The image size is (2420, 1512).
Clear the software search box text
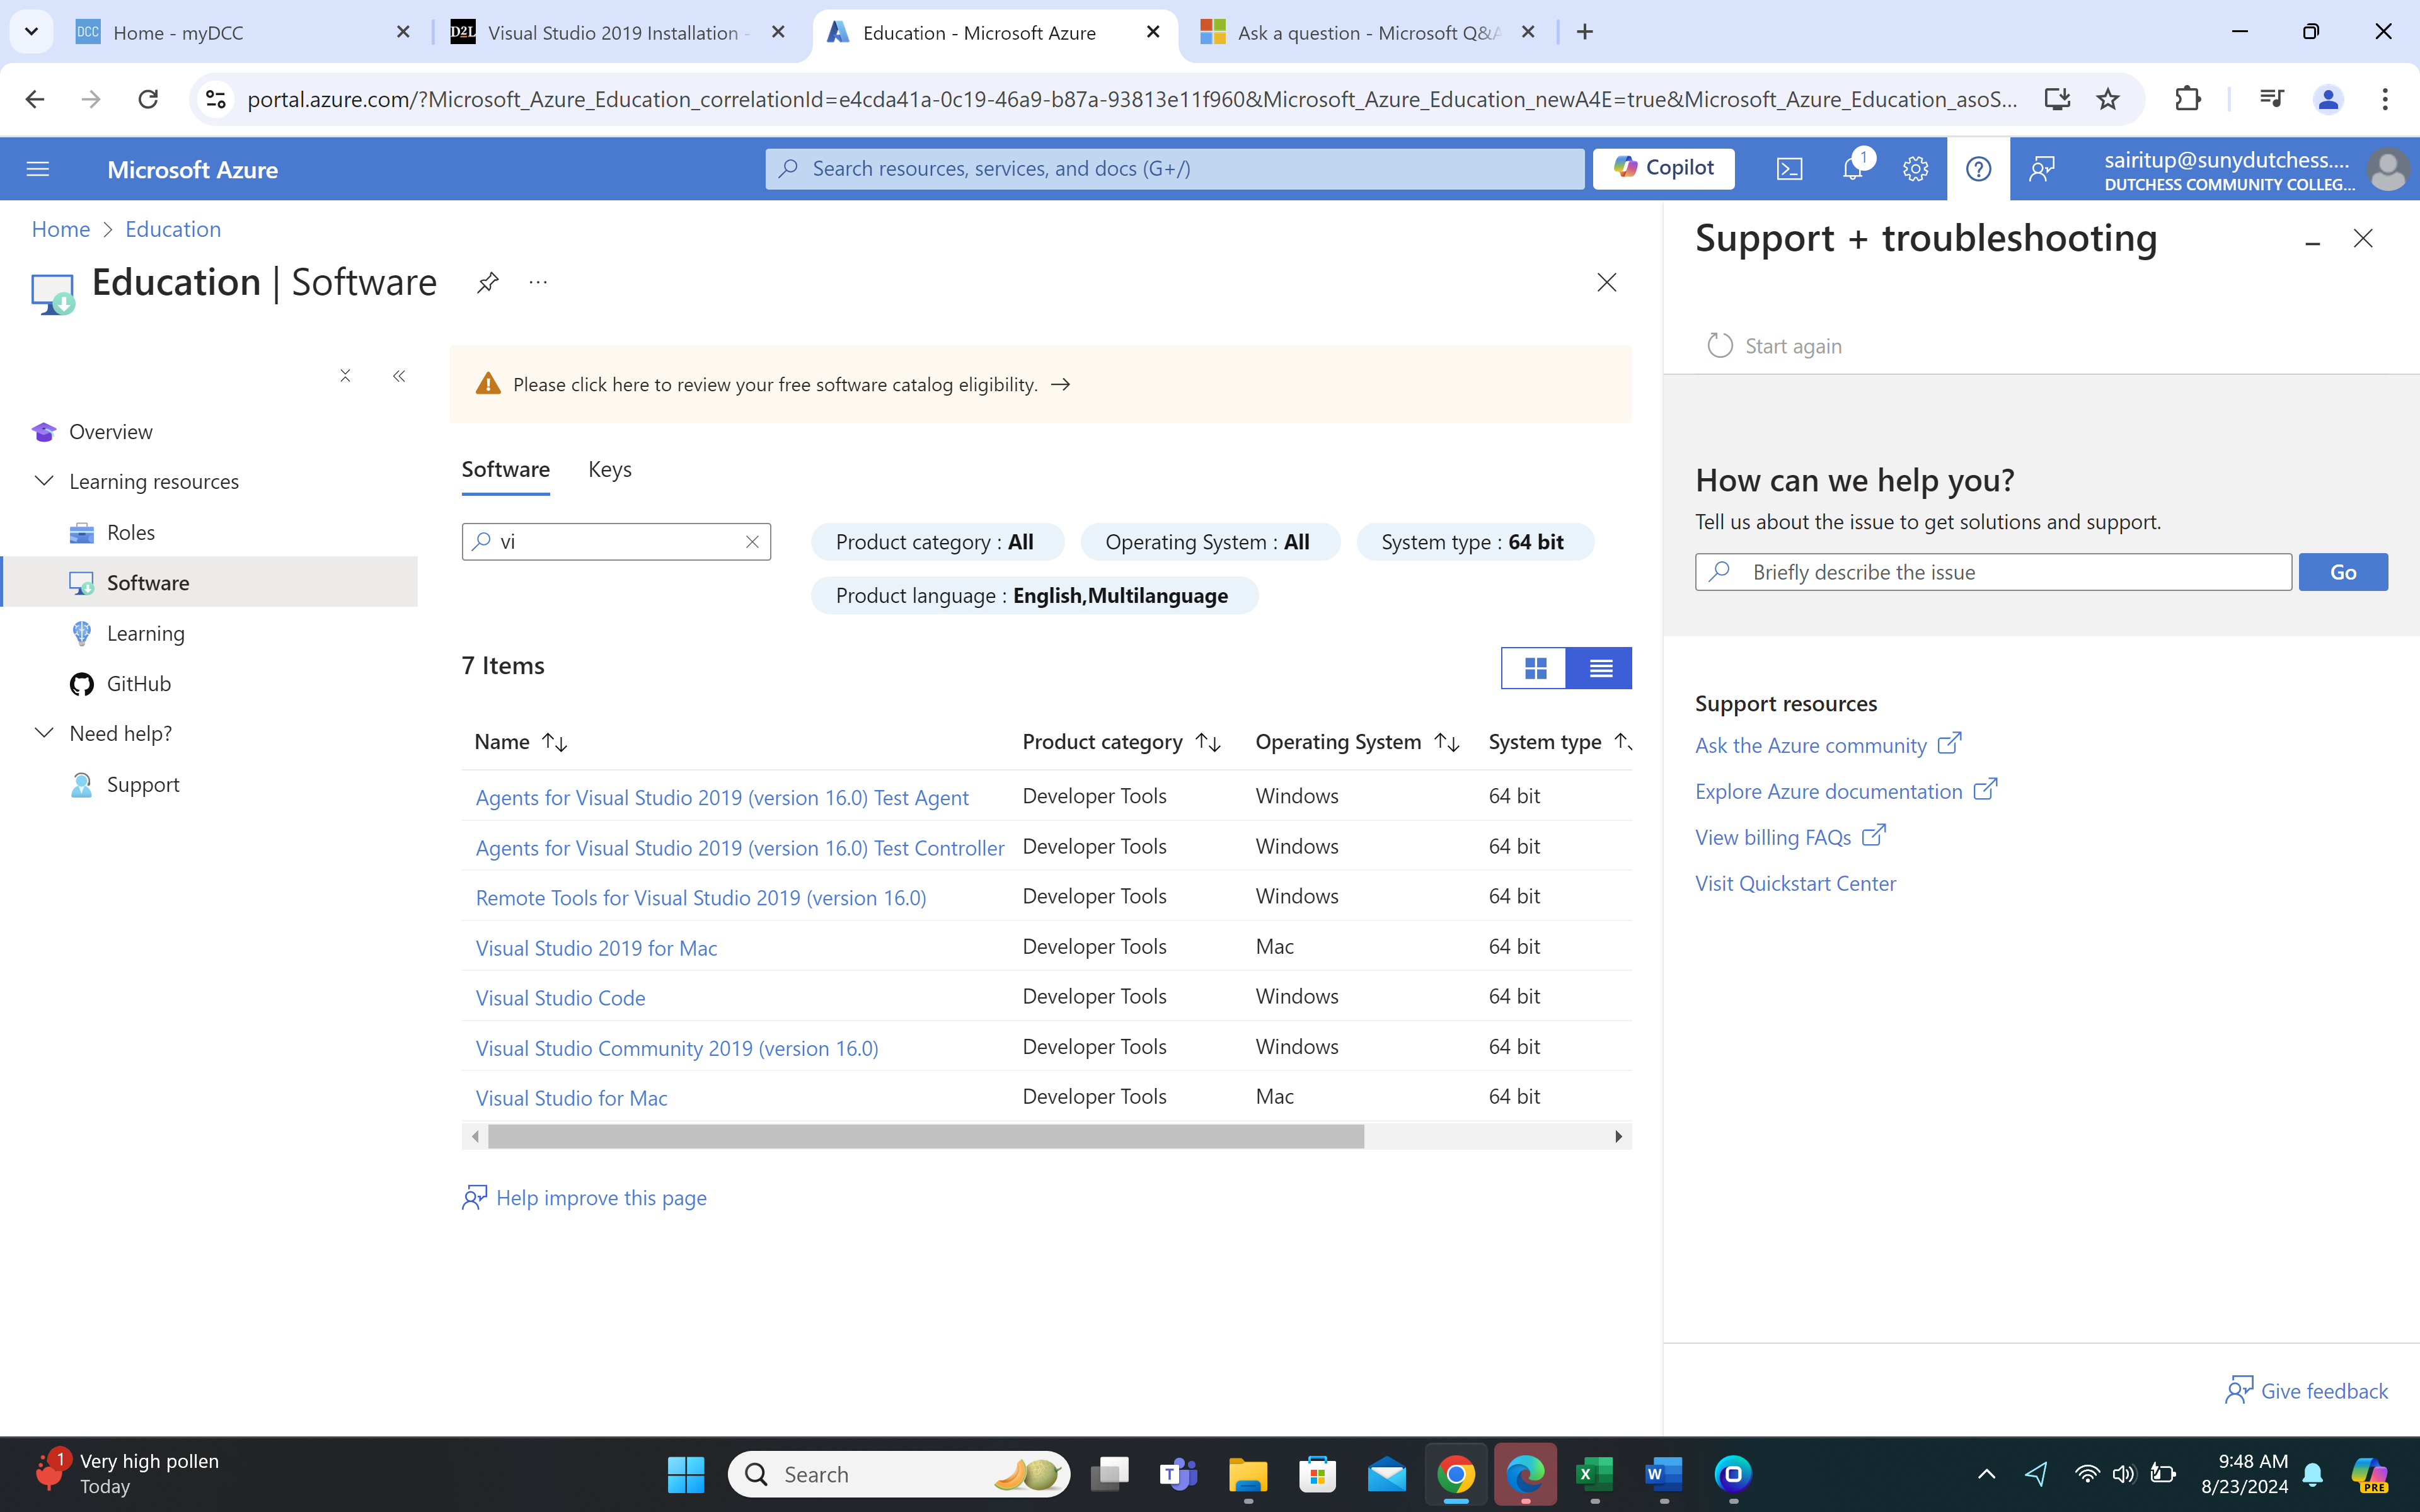pos(752,541)
